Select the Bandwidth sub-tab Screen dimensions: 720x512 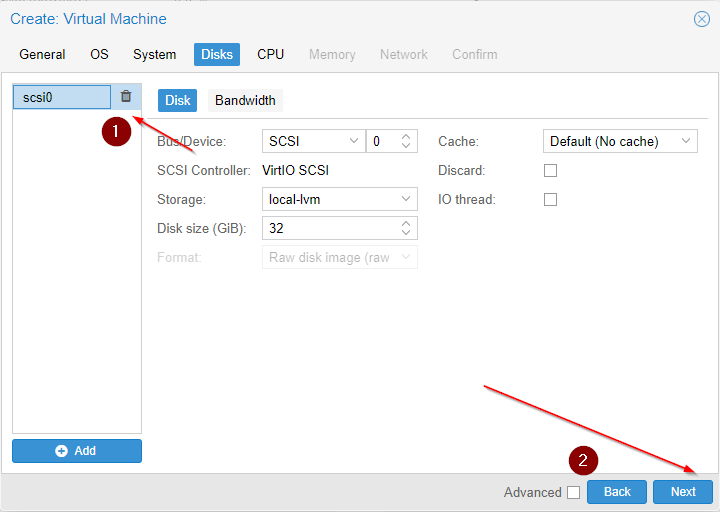245,100
